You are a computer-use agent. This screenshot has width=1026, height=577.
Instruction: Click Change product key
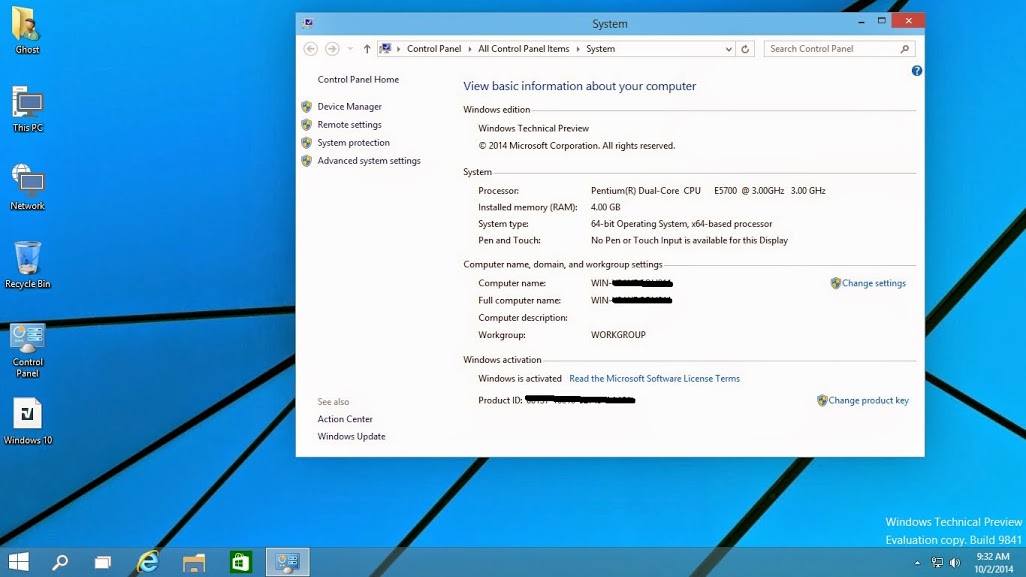coord(868,400)
